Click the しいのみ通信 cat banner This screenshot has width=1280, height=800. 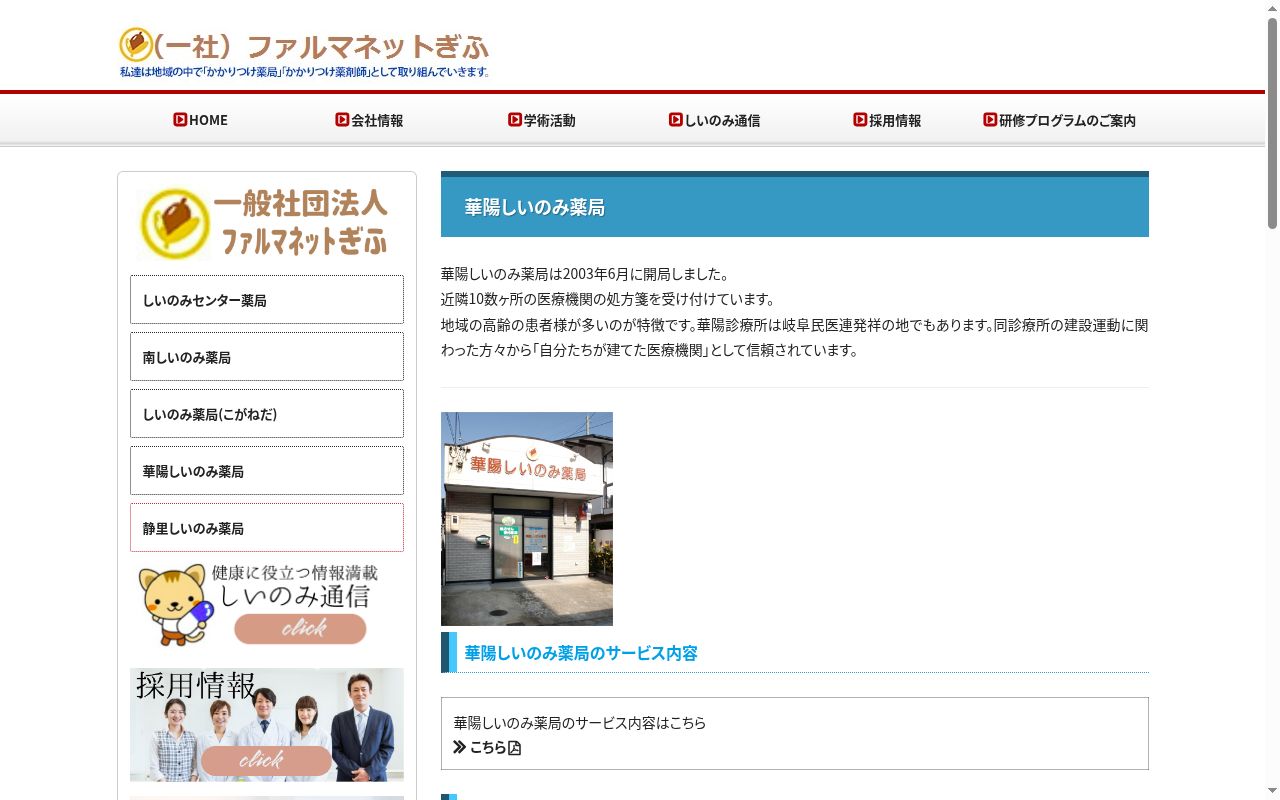coord(266,604)
